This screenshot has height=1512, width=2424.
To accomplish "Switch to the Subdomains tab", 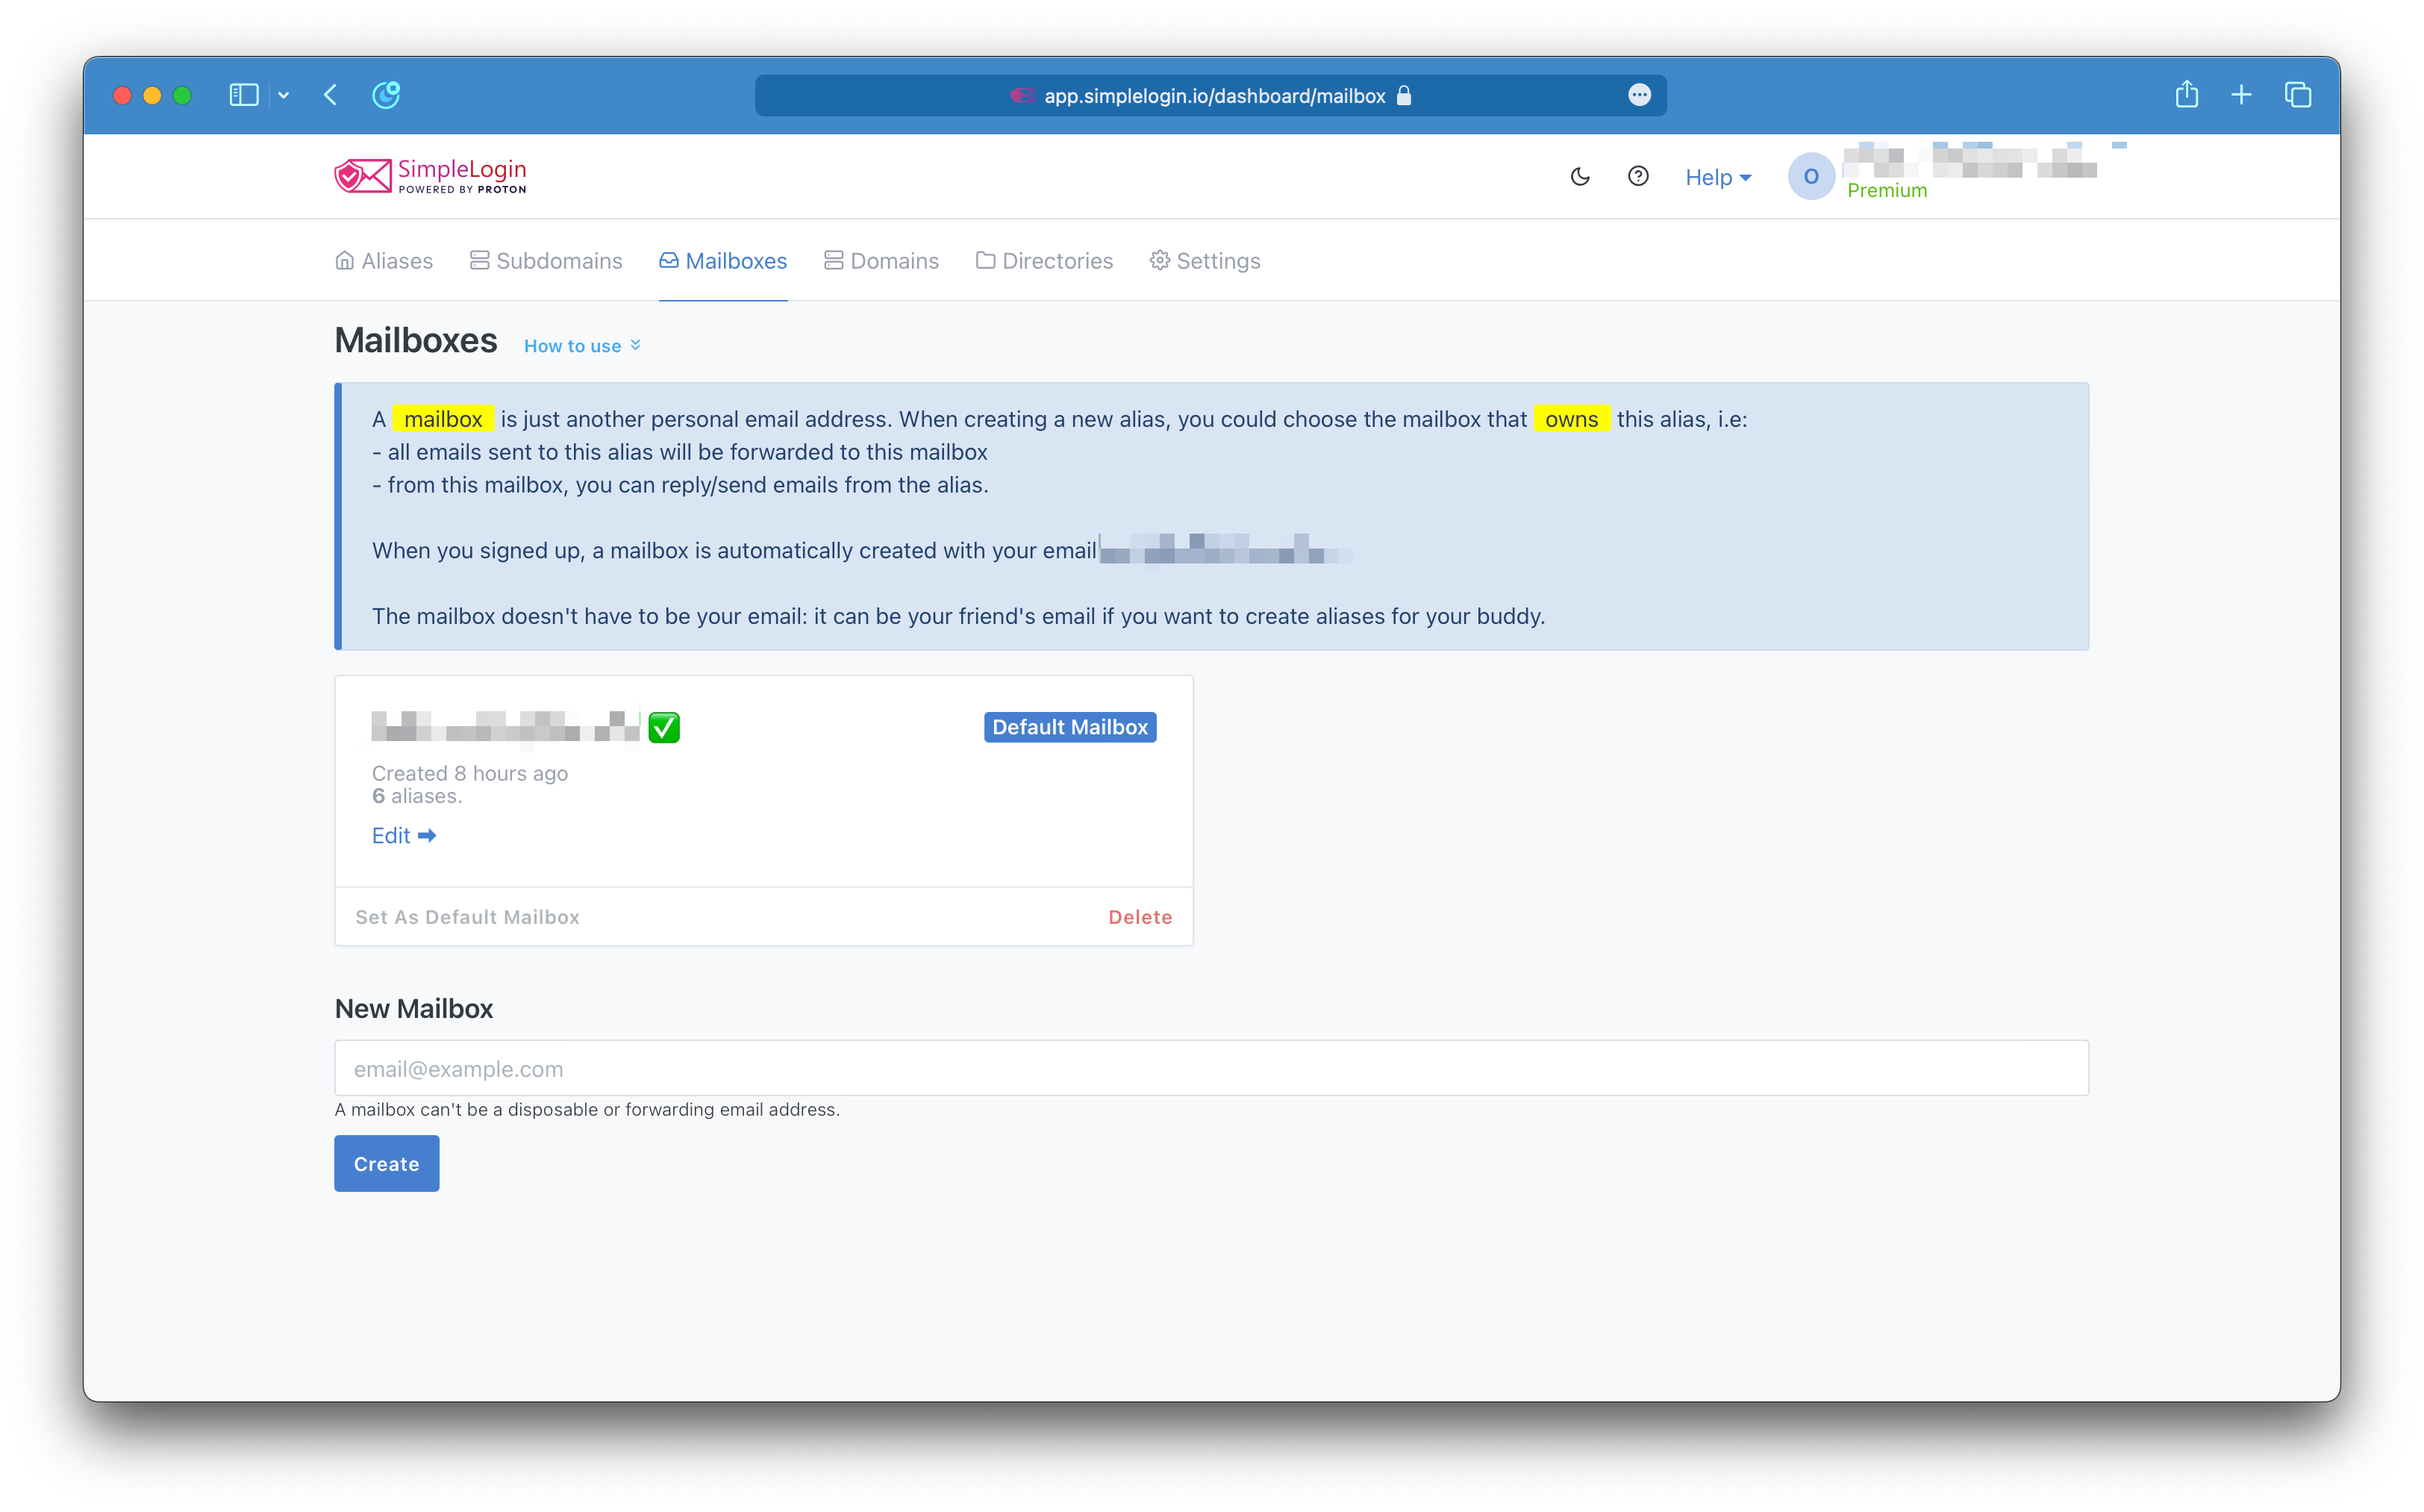I will 546,261.
